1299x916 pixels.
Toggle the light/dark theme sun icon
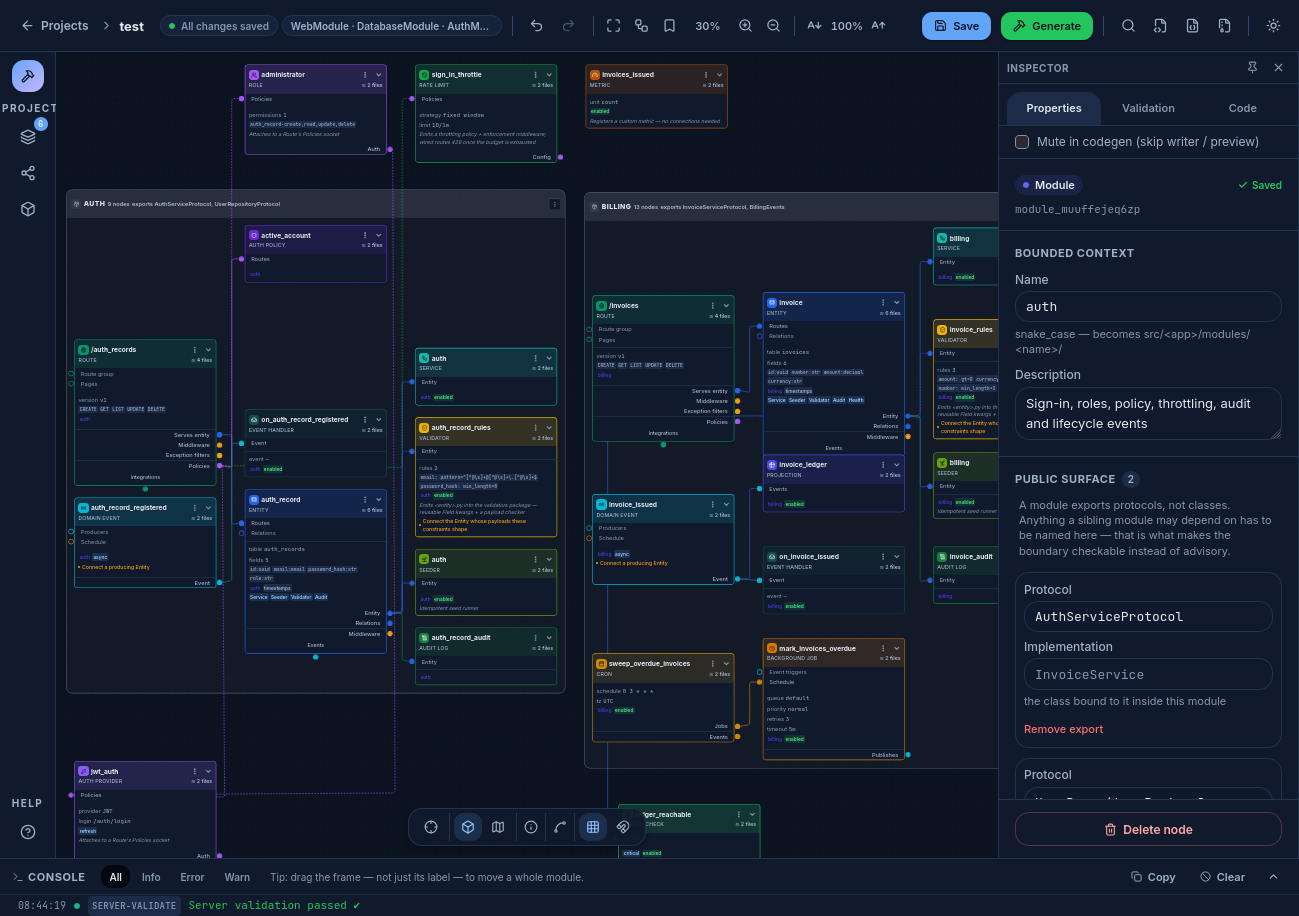click(1273, 26)
